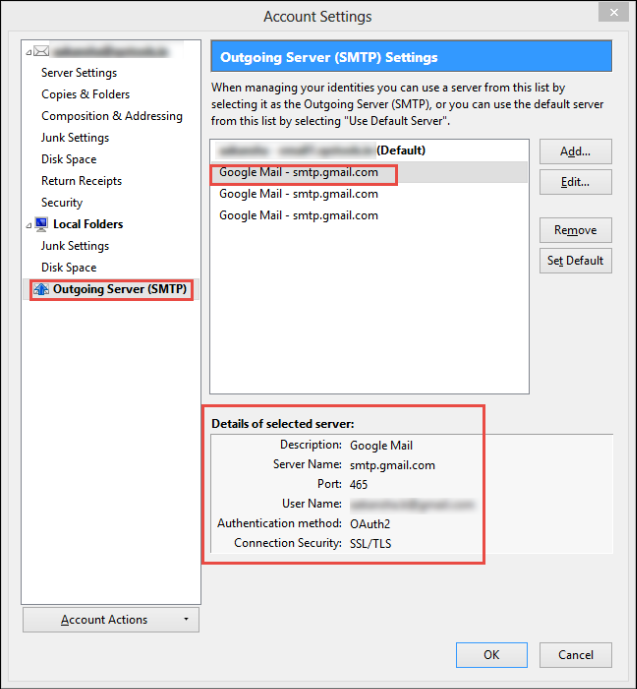Close the Account Settings window
Viewport: 637px width, 689px height.
click(x=614, y=12)
